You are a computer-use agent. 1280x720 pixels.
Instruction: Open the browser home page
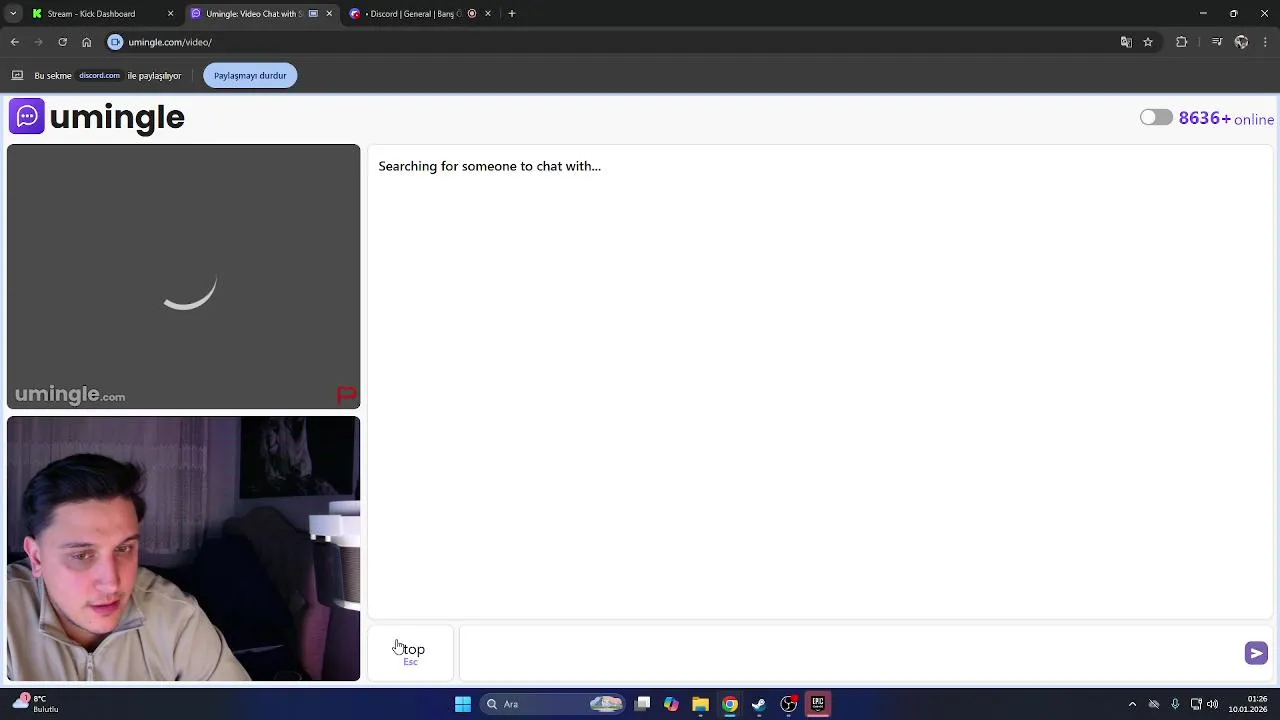87,42
